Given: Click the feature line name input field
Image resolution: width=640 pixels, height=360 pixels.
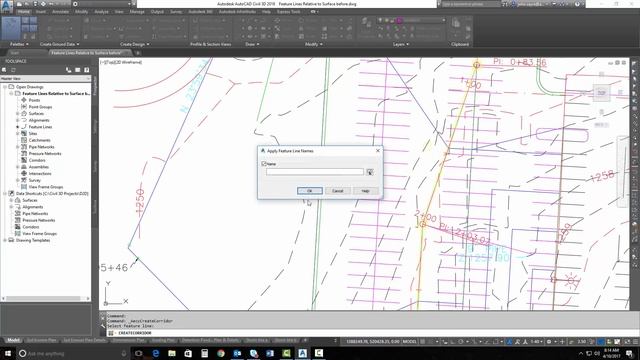Looking at the screenshot, I should tap(315, 172).
